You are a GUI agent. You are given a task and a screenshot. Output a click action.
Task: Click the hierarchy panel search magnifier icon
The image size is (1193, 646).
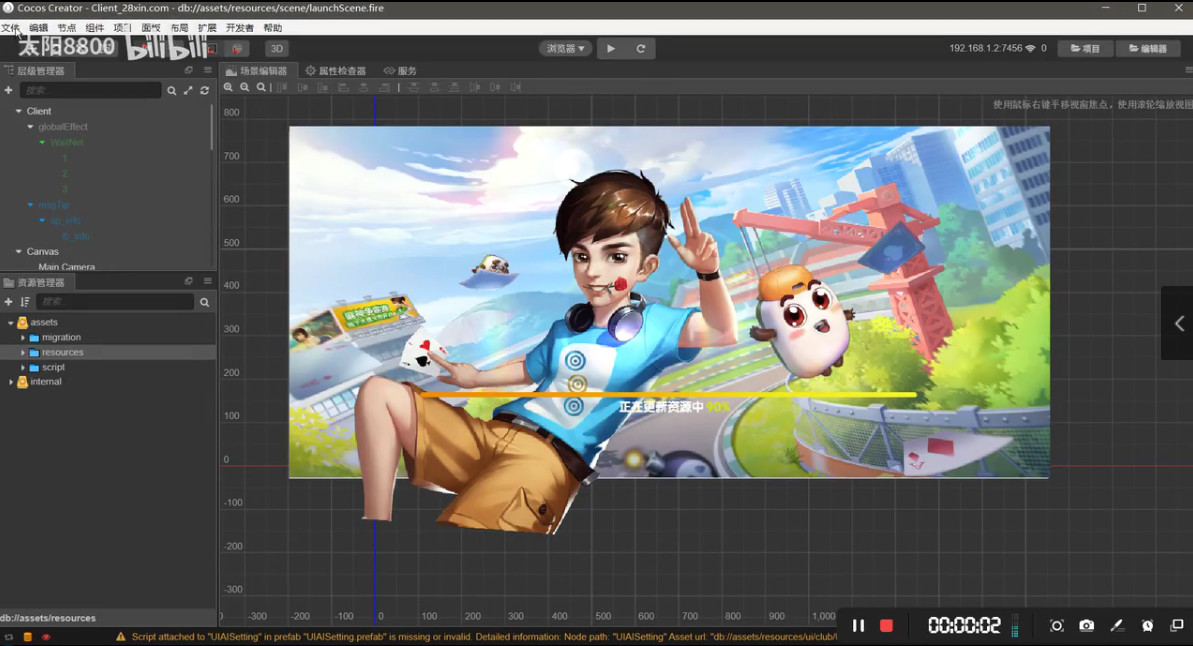(171, 91)
